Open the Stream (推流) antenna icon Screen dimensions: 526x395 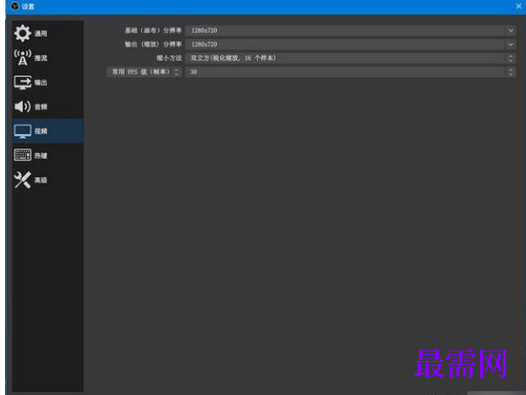coord(22,58)
